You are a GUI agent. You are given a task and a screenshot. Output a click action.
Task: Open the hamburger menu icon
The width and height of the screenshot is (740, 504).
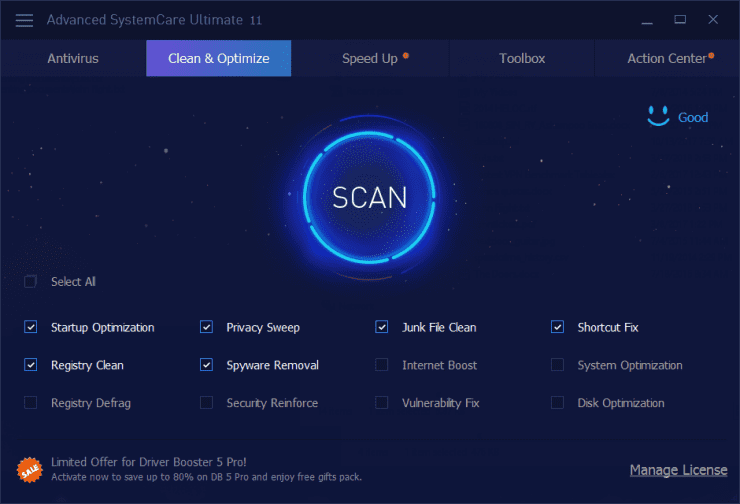pyautogui.click(x=24, y=20)
